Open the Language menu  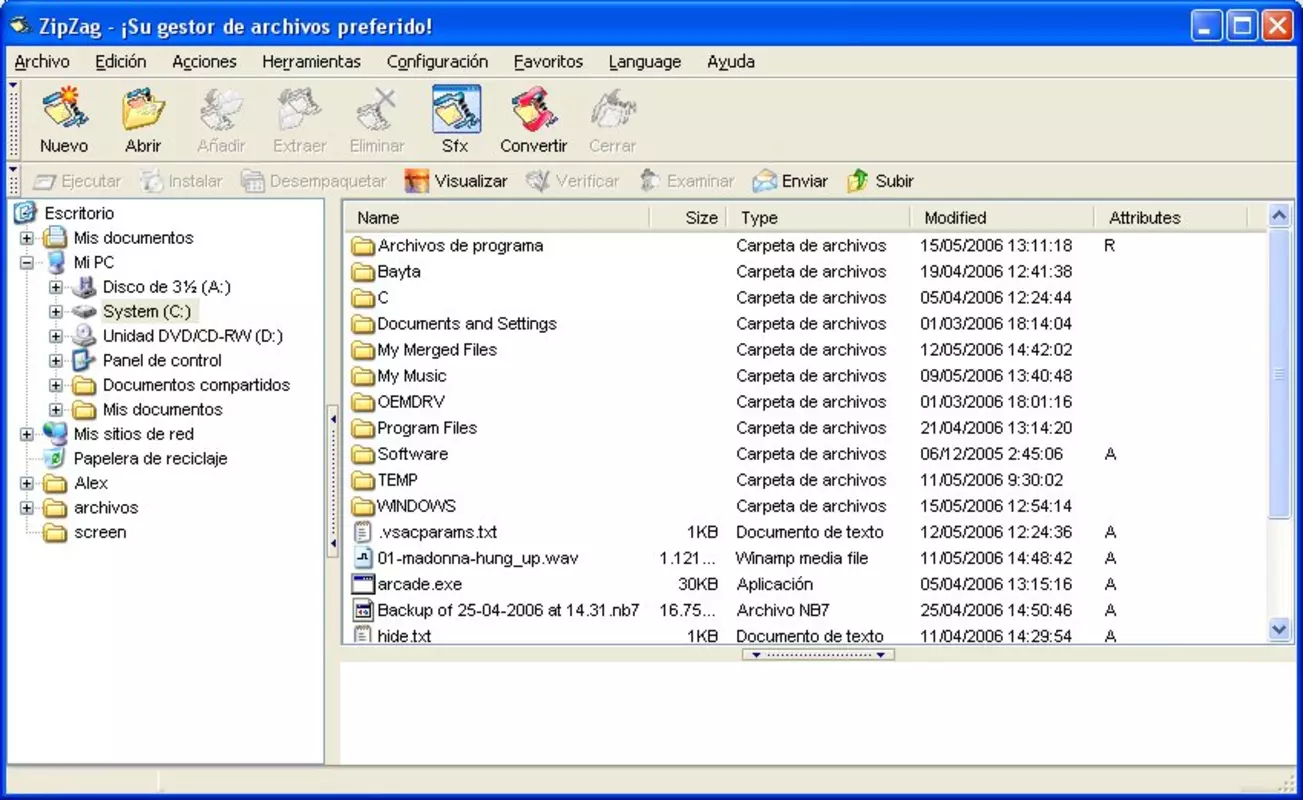tap(644, 62)
